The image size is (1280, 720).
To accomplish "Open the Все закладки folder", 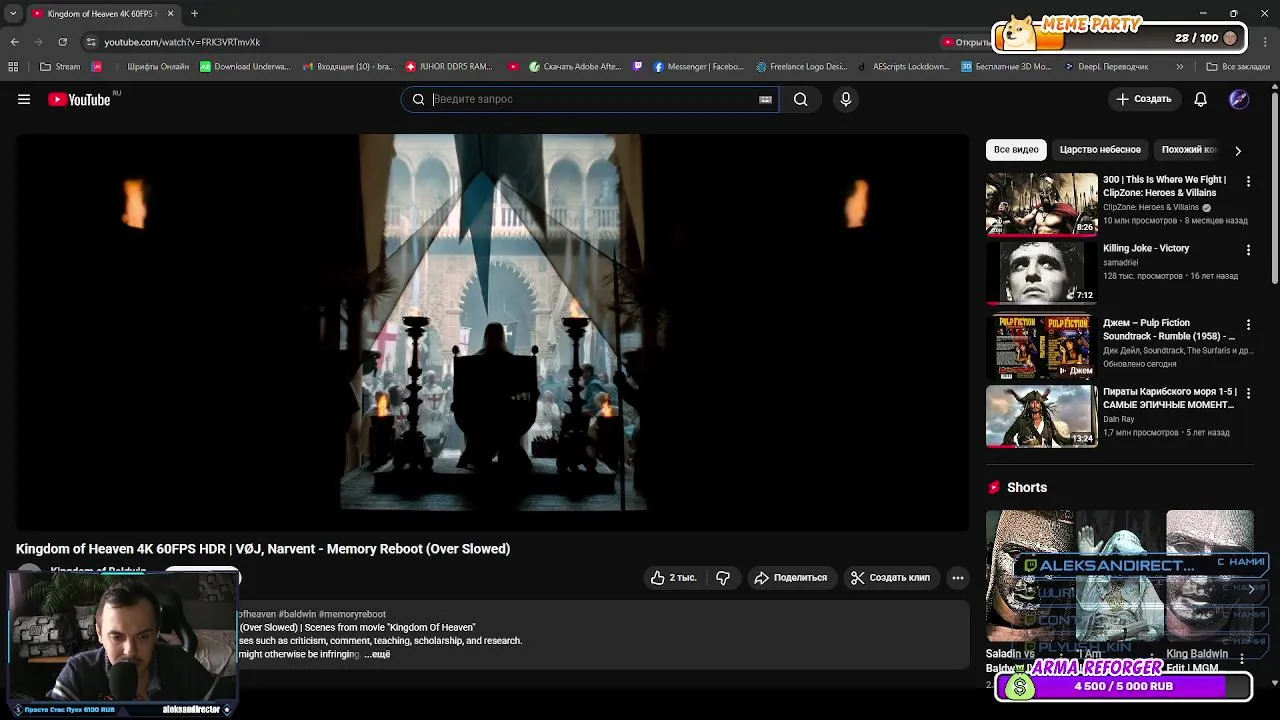I will click(x=1238, y=67).
